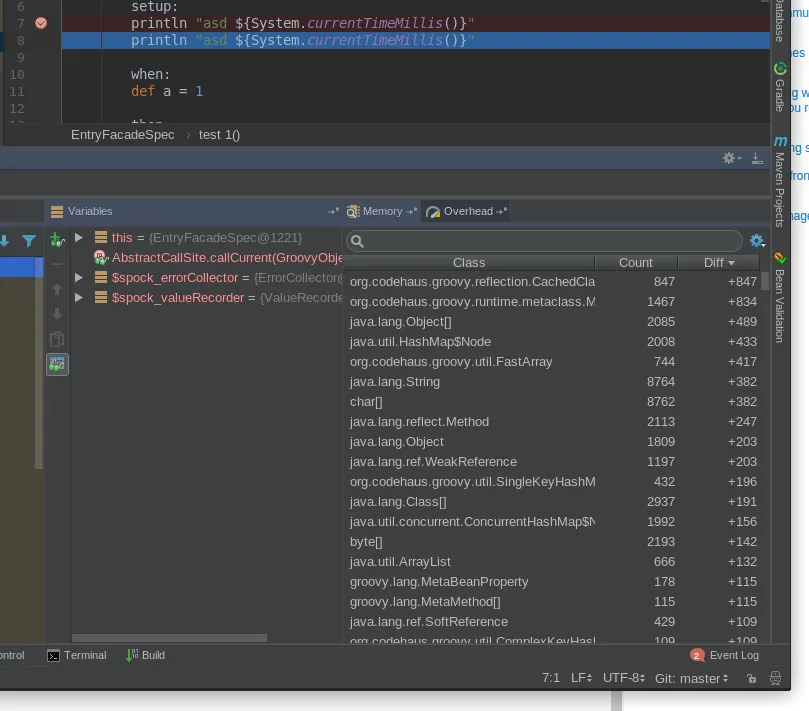The width and height of the screenshot is (809, 711).
Task: Select org.codehaus.groovy.util.FastArray row
Action: tap(553, 362)
